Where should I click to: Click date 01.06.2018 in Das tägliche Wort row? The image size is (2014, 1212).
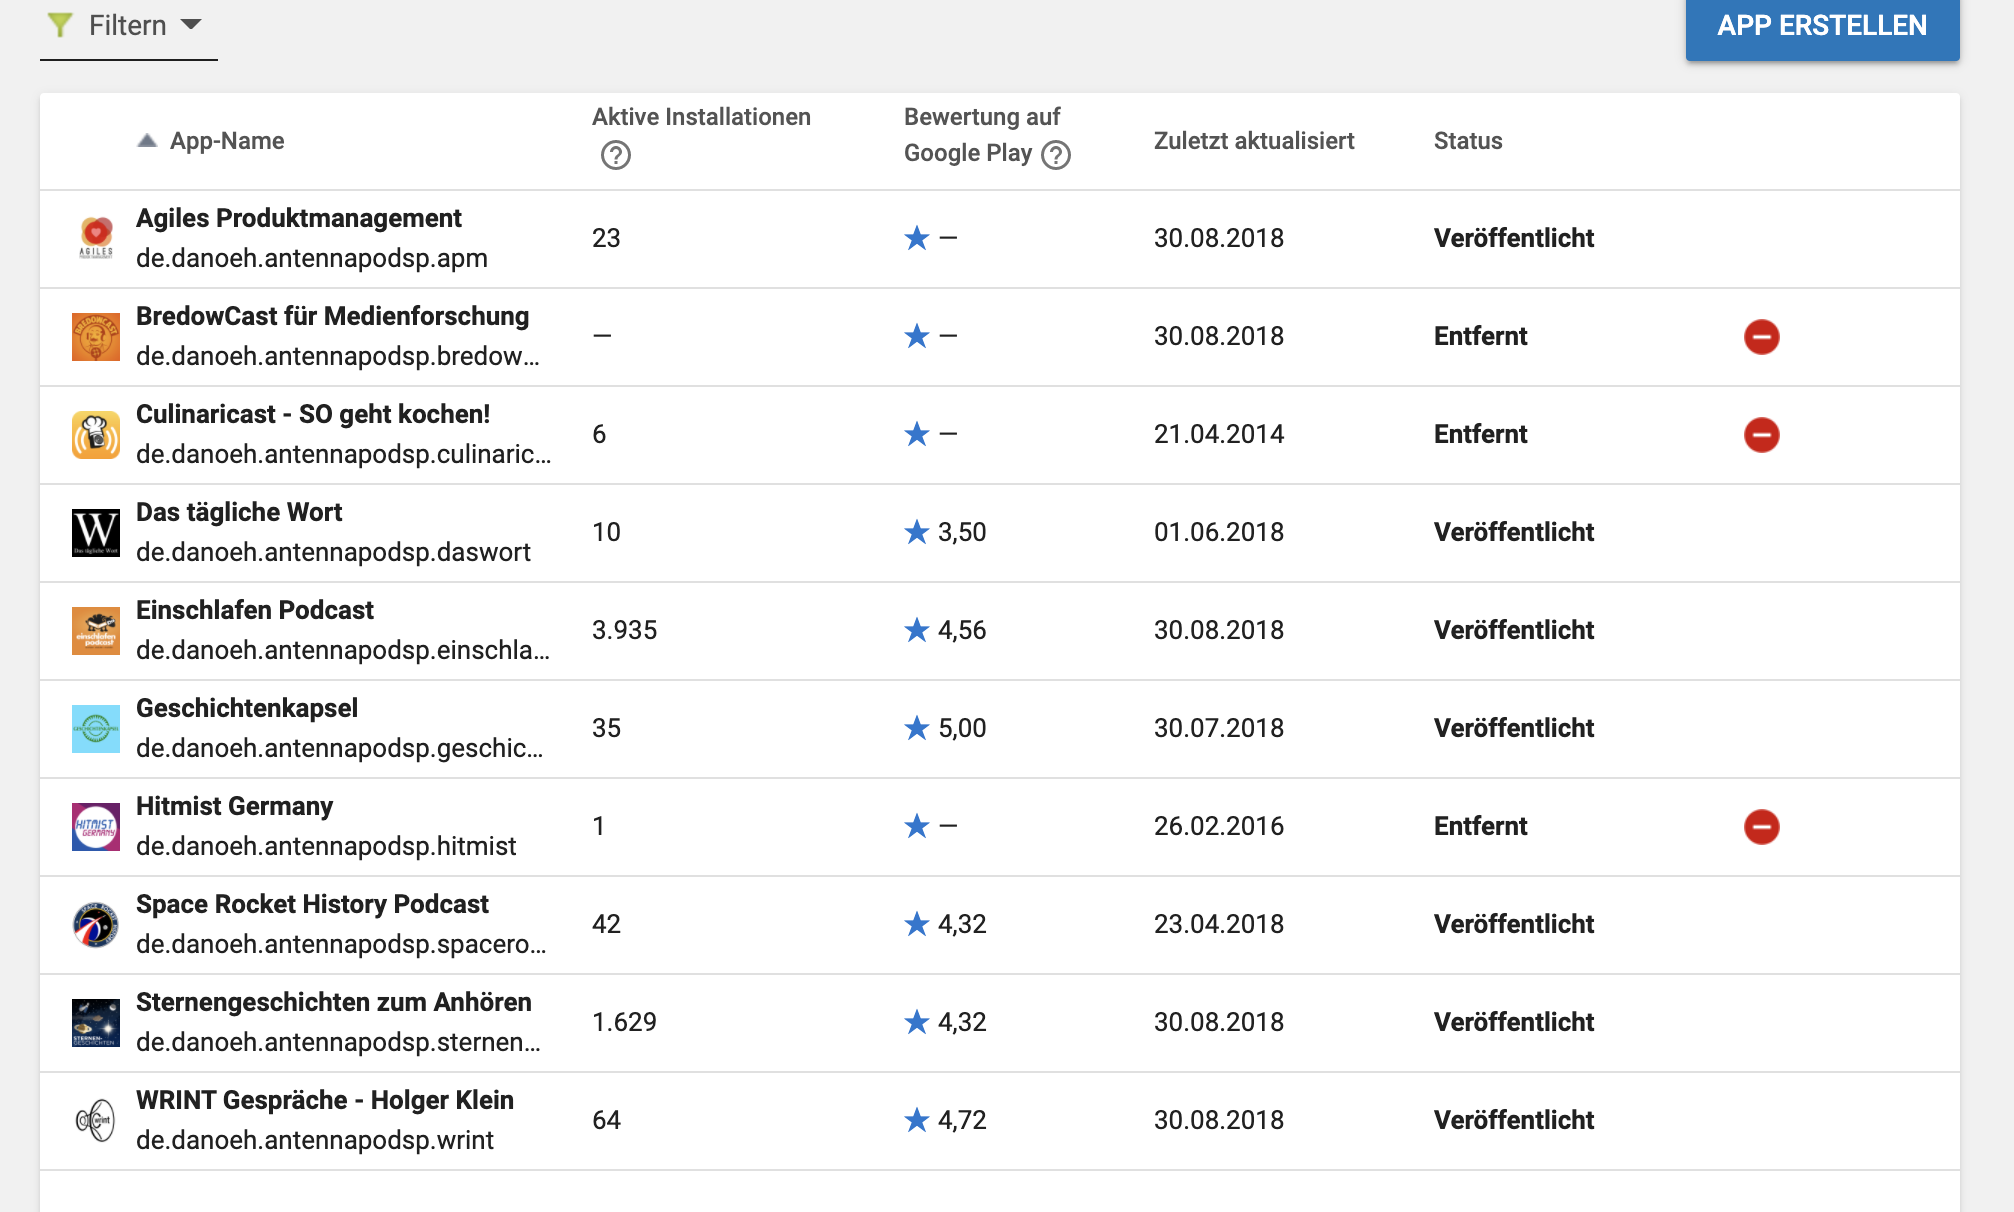tap(1219, 532)
